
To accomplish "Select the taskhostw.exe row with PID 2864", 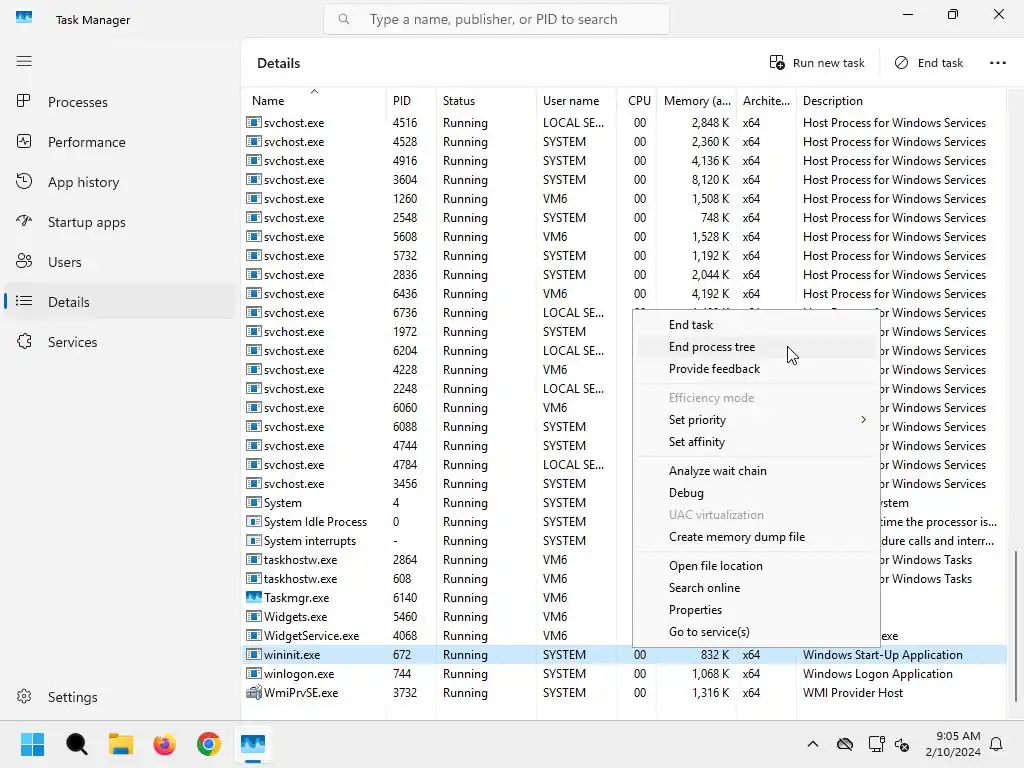I will click(624, 560).
